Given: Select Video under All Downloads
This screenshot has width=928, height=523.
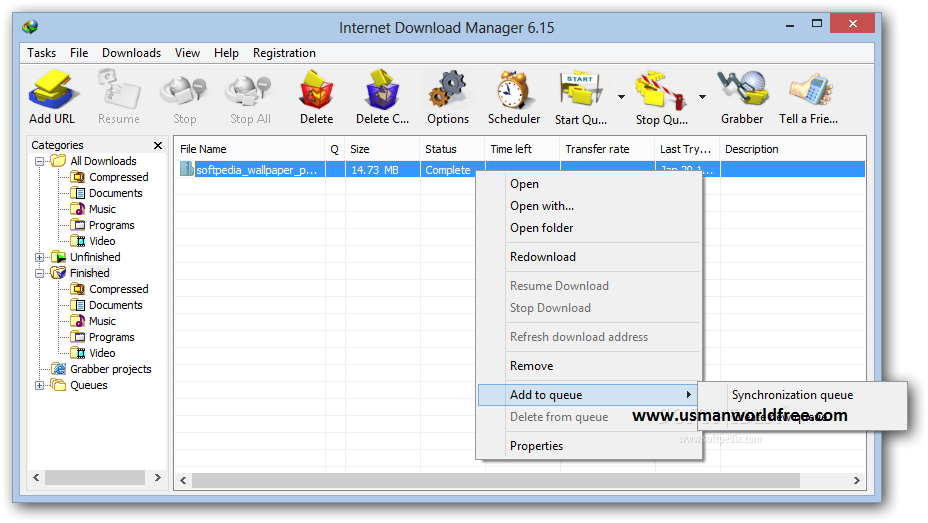Looking at the screenshot, I should [x=102, y=241].
